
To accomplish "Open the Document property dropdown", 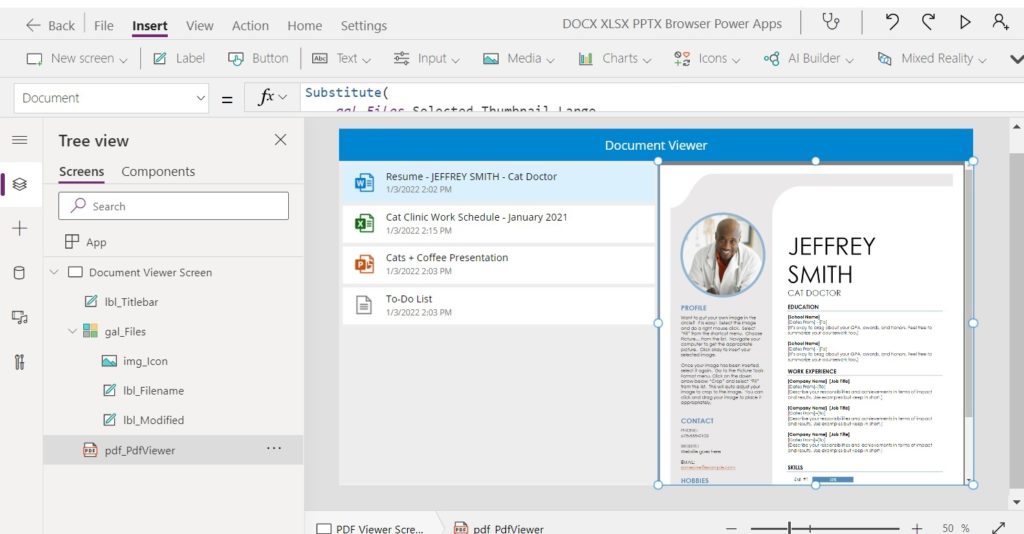I will (111, 98).
